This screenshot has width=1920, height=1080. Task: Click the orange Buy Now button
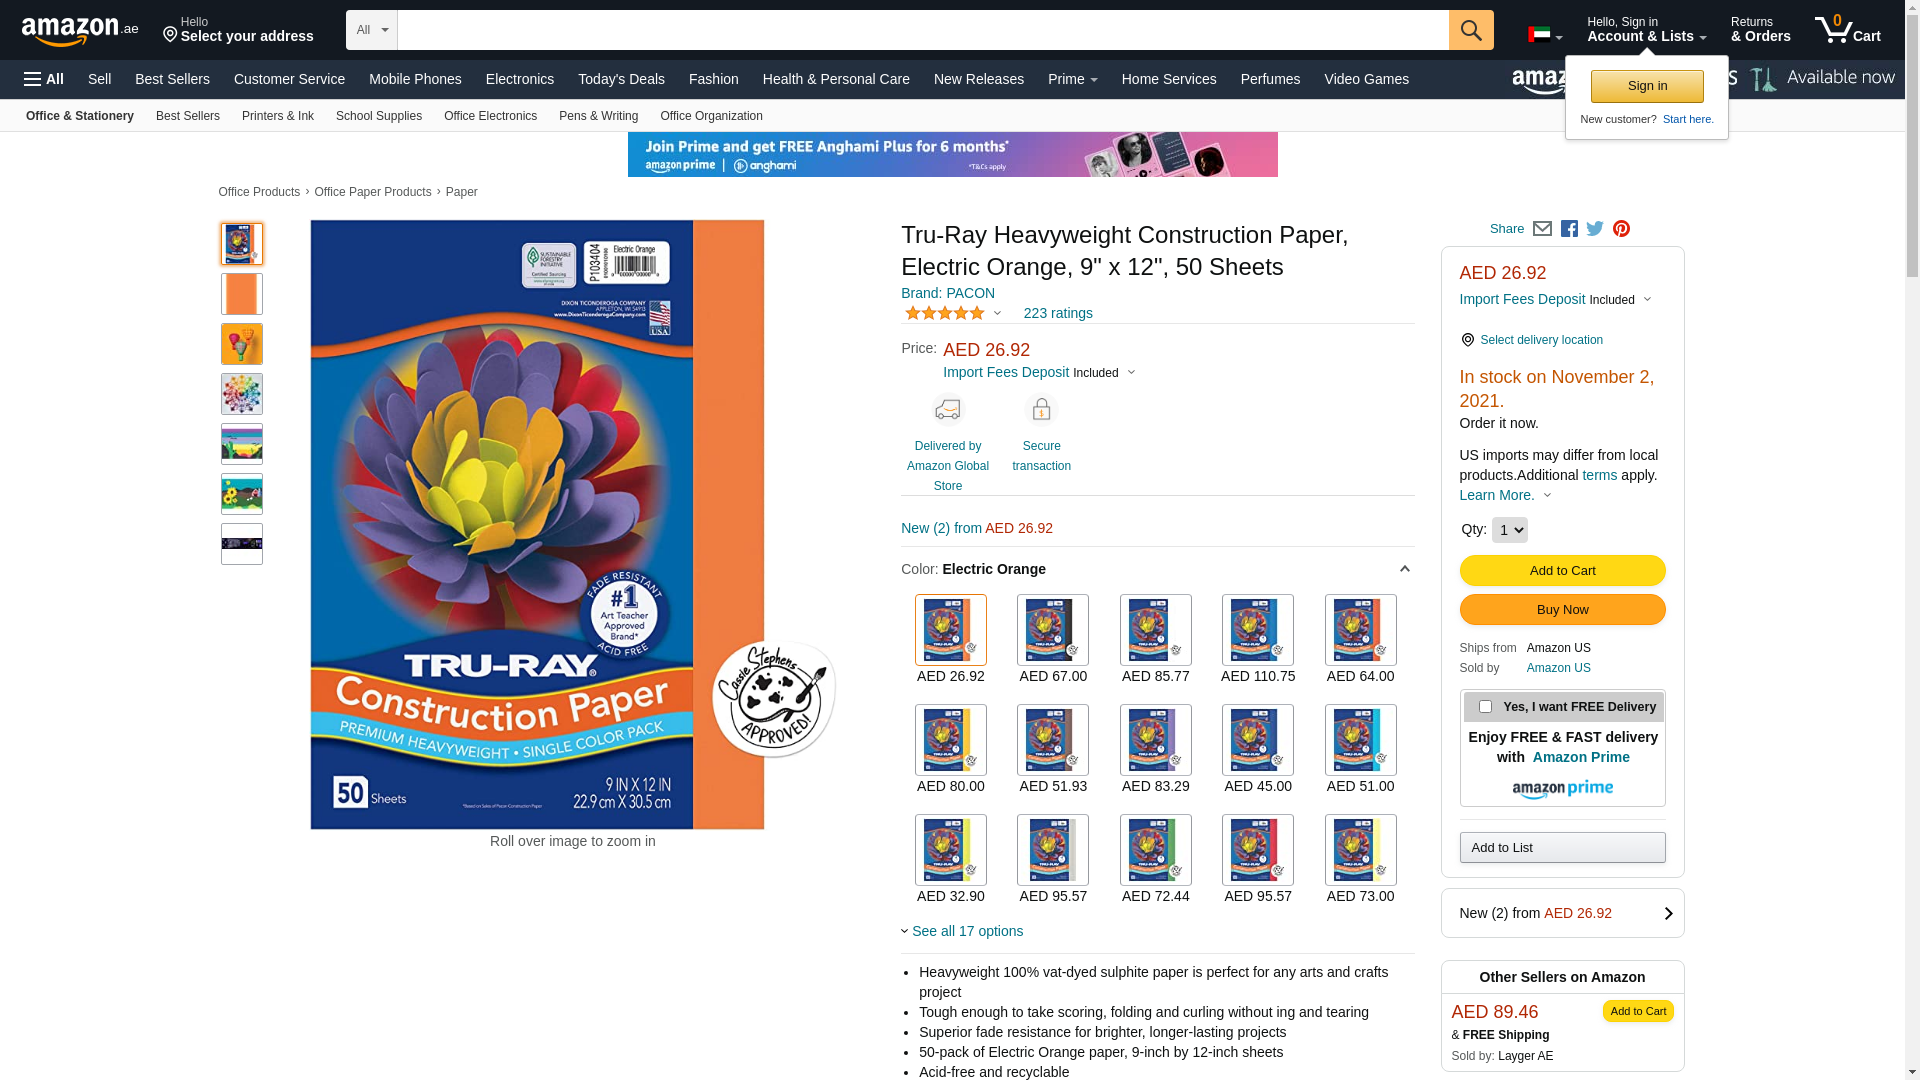click(1562, 610)
